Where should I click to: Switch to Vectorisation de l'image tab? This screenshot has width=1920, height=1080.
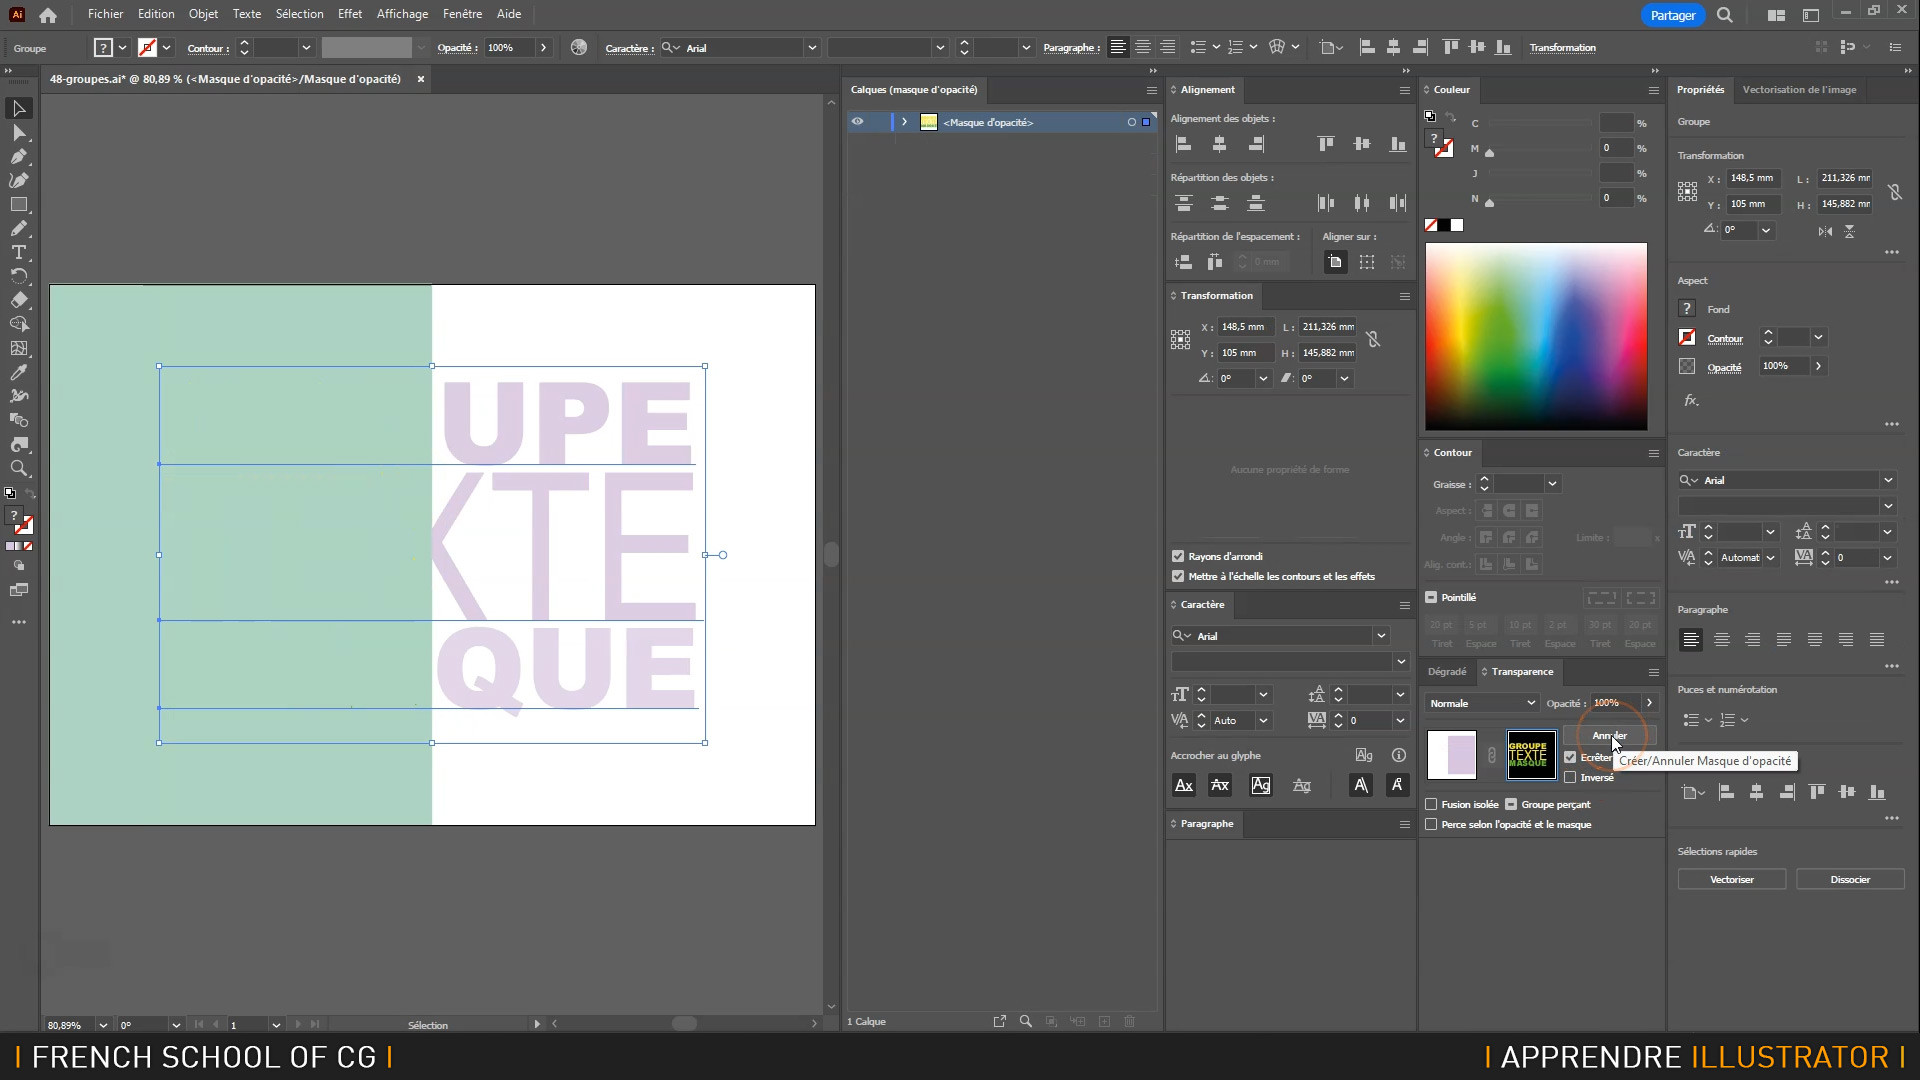1799,90
